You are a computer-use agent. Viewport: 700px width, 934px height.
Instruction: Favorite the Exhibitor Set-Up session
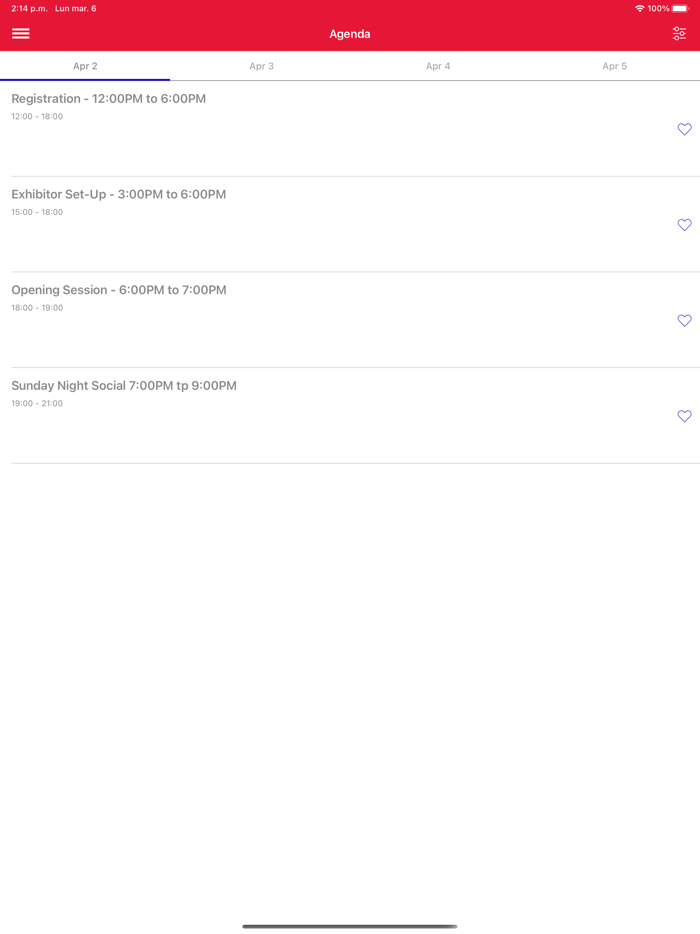(684, 225)
